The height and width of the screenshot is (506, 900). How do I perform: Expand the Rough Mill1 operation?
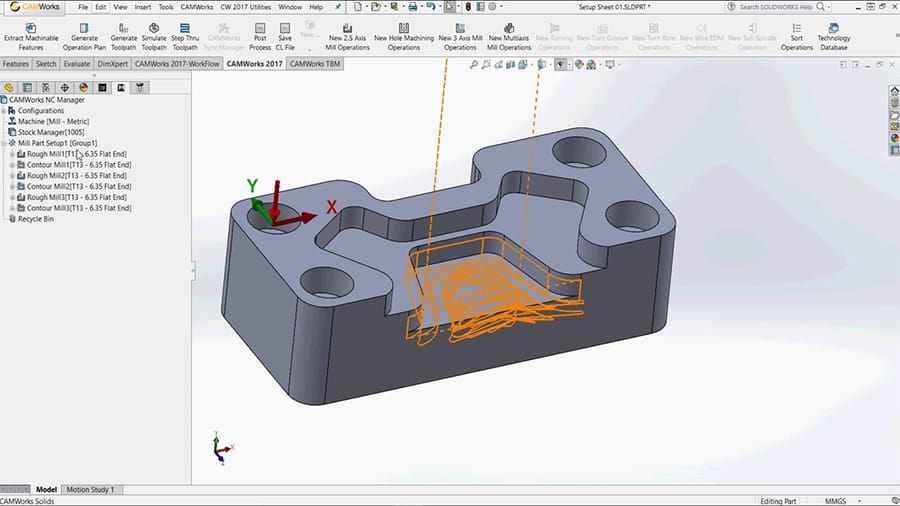tap(13, 154)
